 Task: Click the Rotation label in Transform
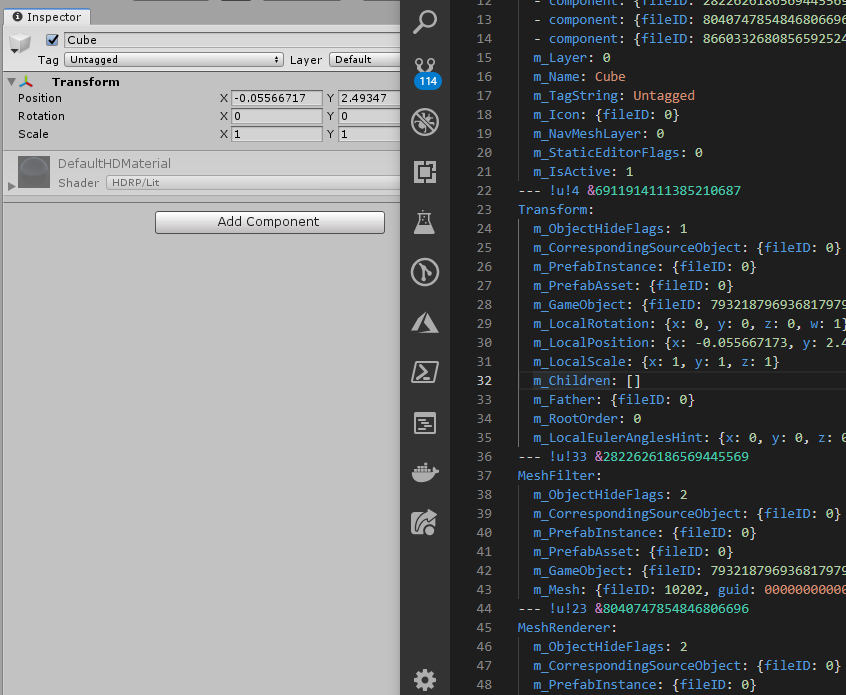click(x=41, y=116)
